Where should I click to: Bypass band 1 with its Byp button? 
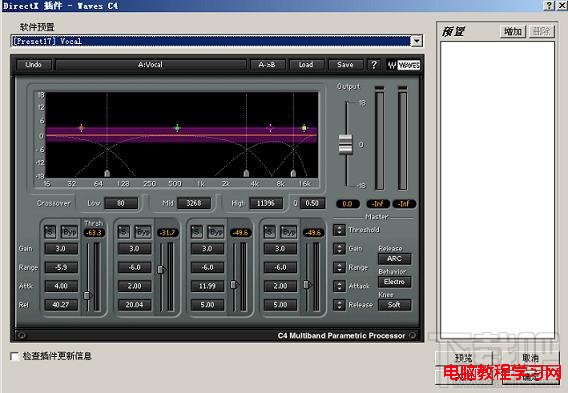click(x=69, y=232)
